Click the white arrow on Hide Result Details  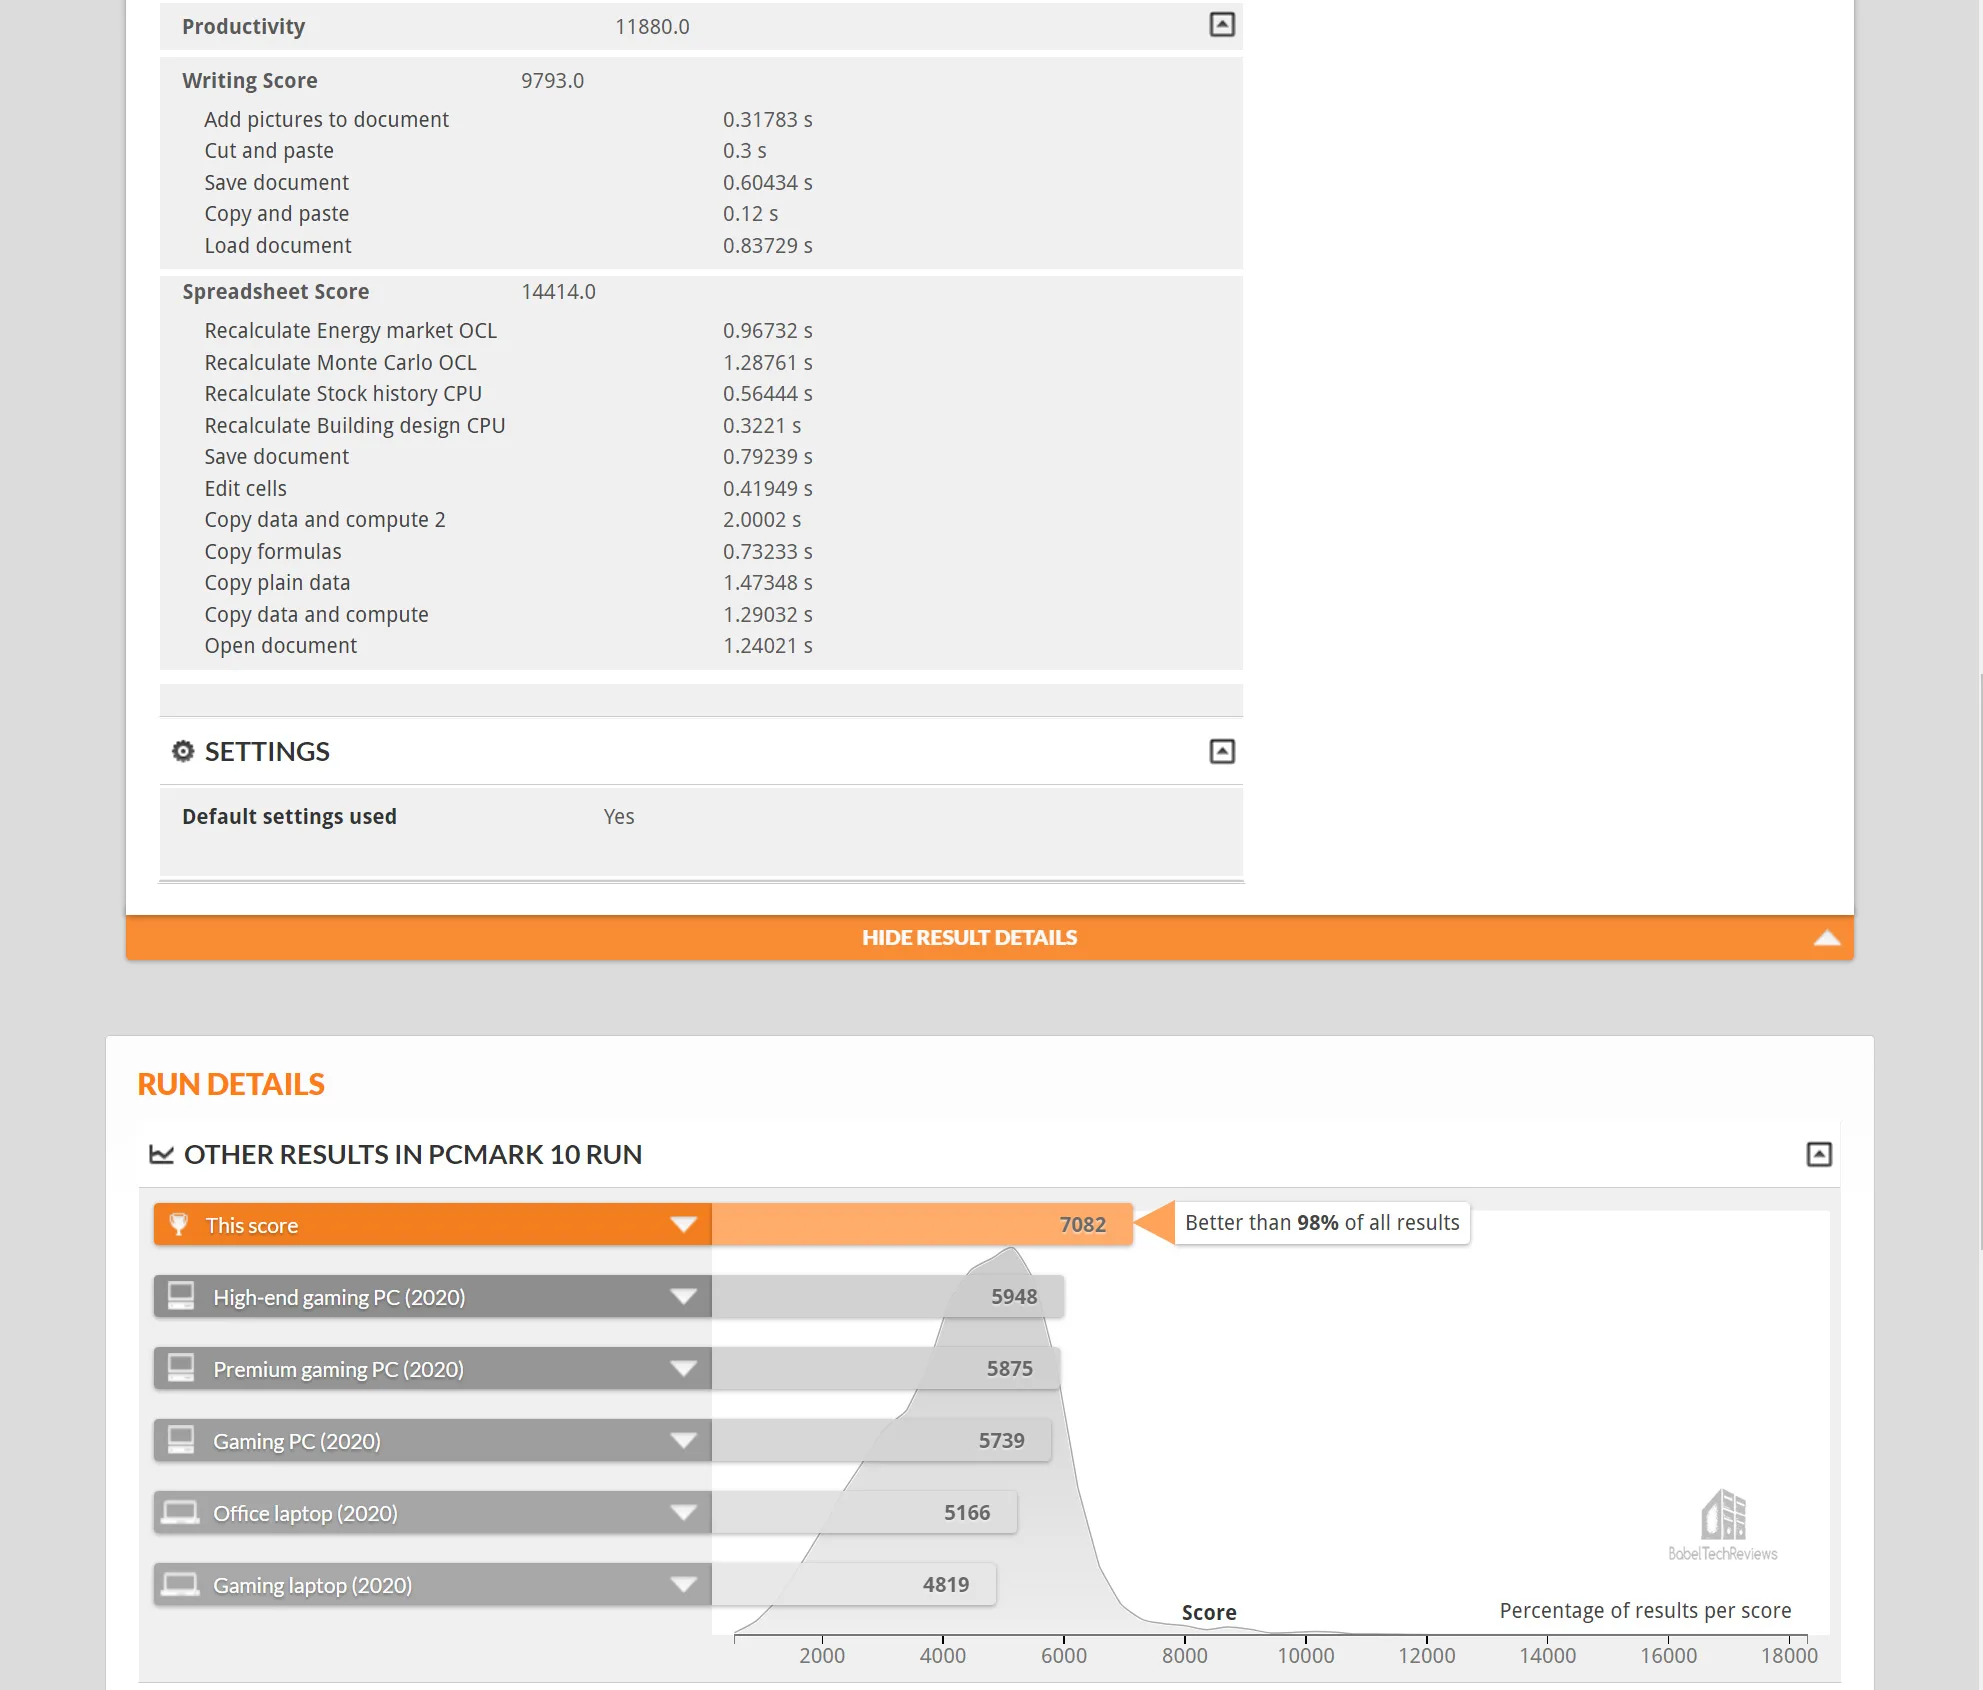pos(1826,938)
